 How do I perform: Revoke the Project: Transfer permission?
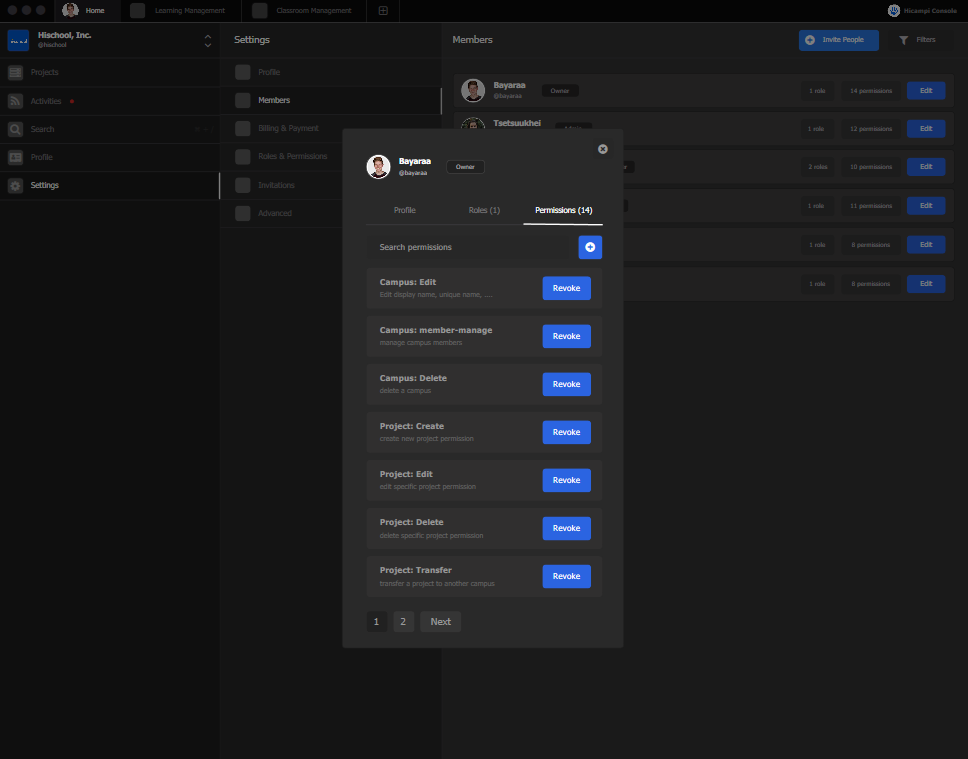pyautogui.click(x=566, y=576)
